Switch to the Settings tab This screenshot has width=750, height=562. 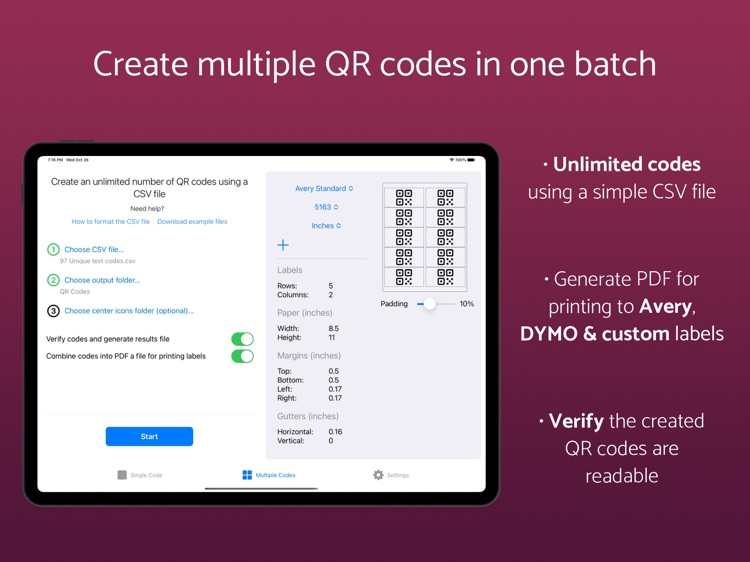click(x=391, y=475)
